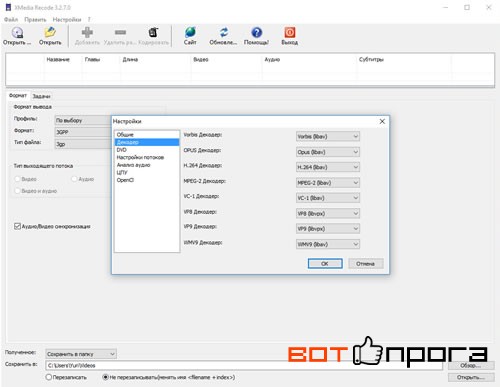Open the Править menu
The image size is (500, 387).
click(35, 19)
